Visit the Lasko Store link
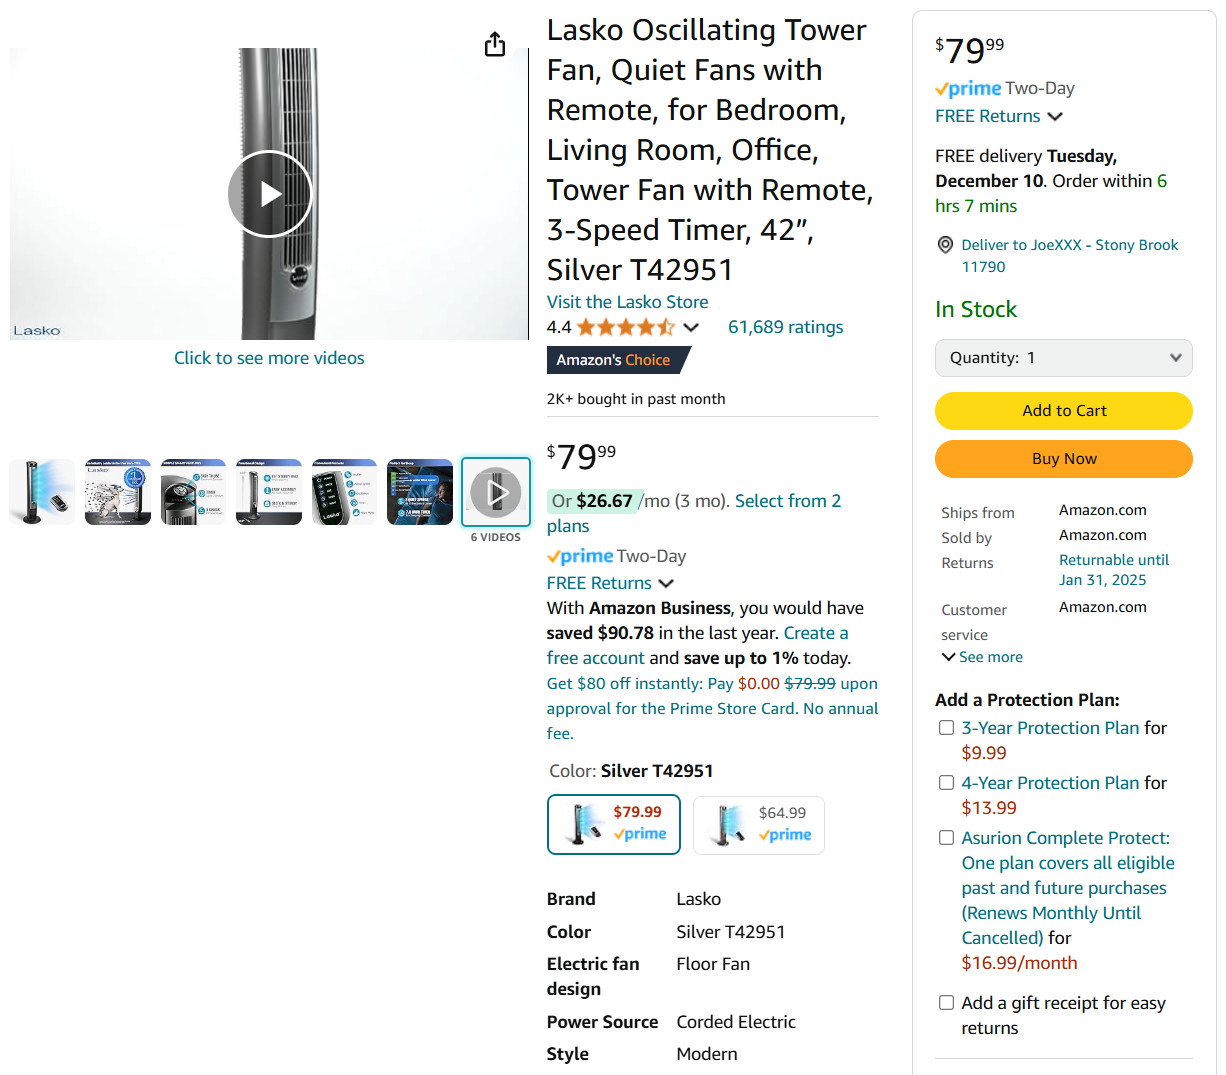1226x1075 pixels. coord(627,302)
